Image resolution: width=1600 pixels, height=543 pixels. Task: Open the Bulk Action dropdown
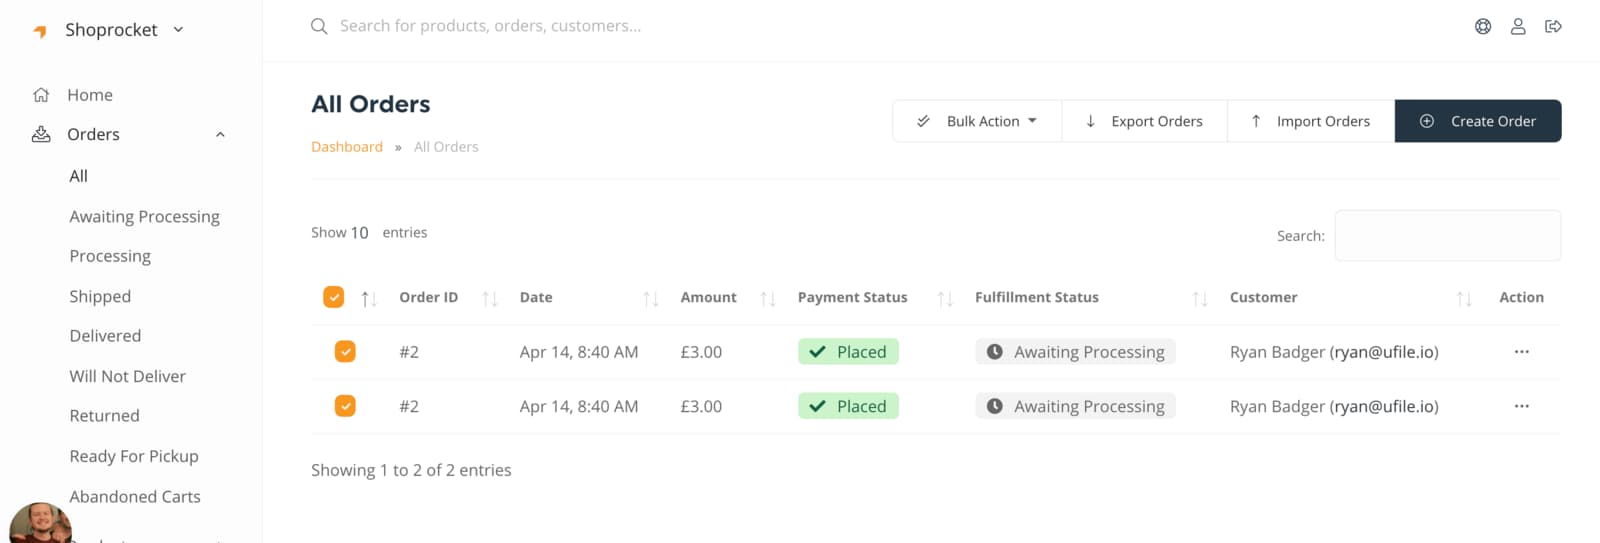tap(977, 121)
